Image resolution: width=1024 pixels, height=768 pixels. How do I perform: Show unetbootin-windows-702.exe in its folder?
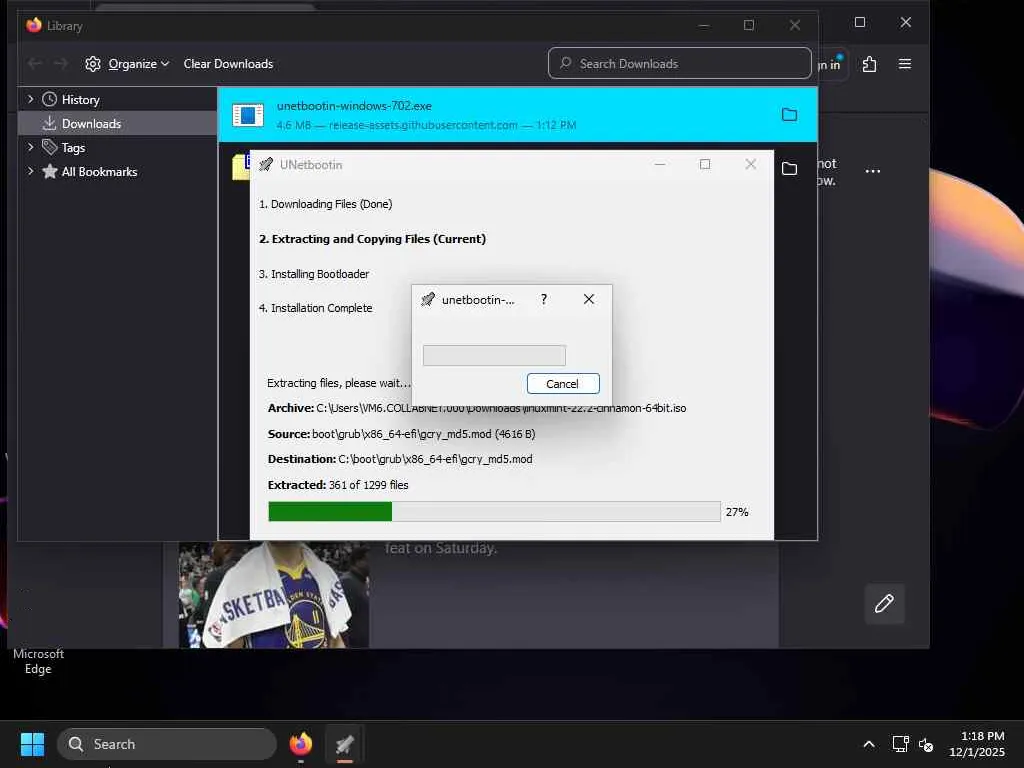coord(789,115)
